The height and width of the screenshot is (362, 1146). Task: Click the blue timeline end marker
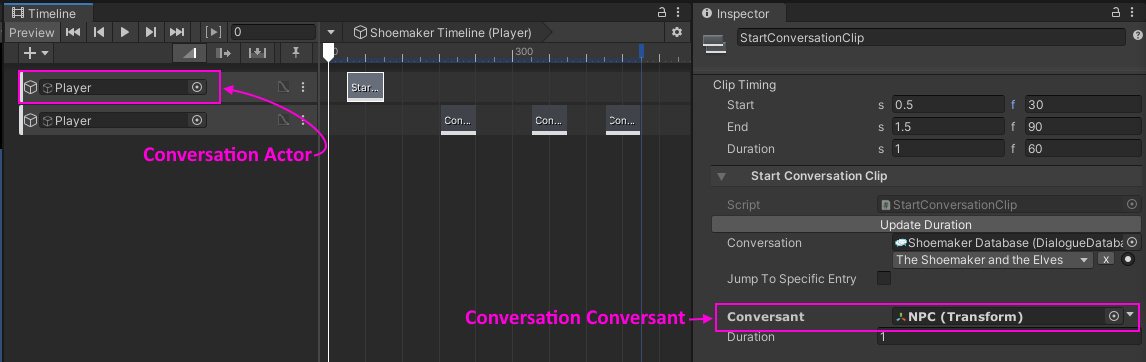point(641,50)
